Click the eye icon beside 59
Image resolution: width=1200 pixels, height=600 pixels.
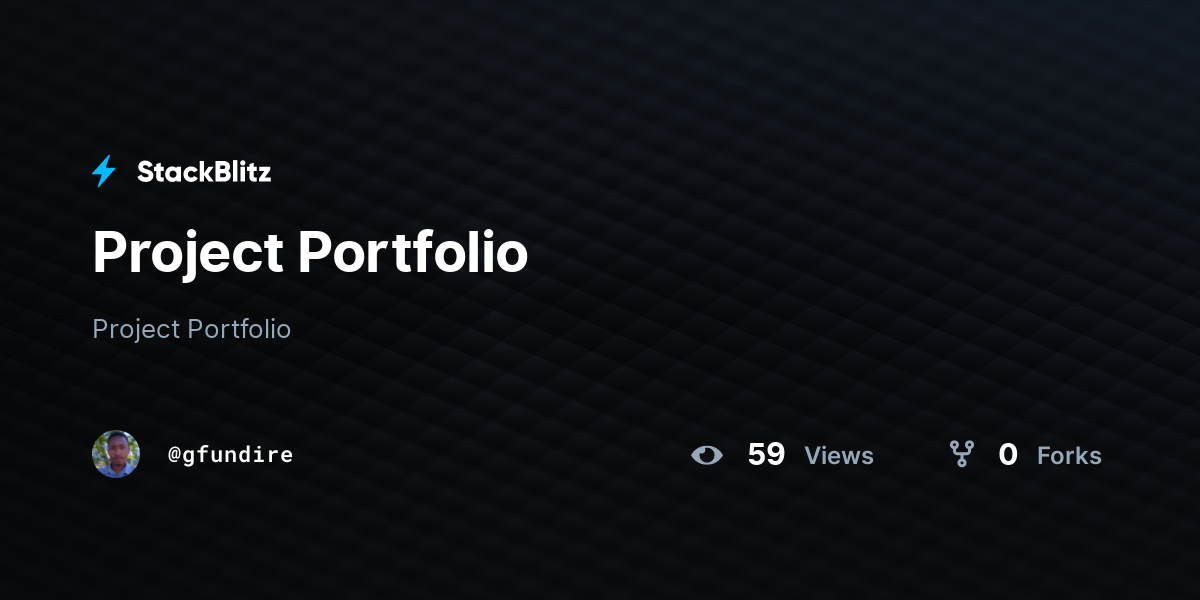pyautogui.click(x=707, y=455)
